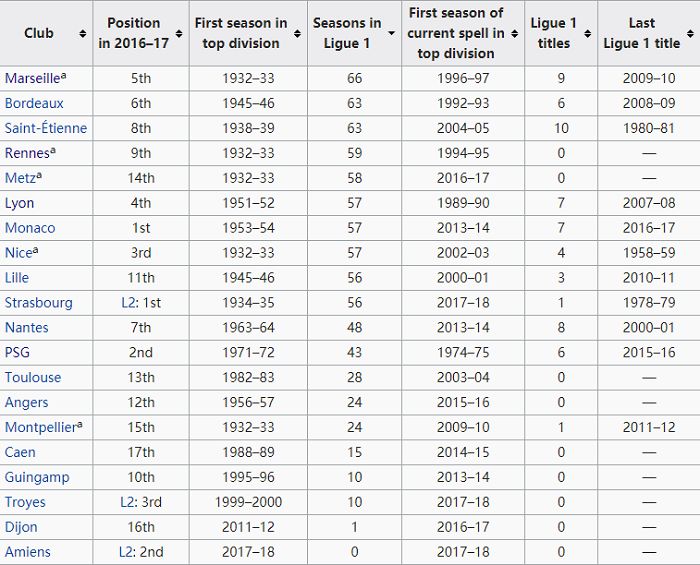Sort by Last Ligue 1 title arrows
This screenshot has height=565, width=700.
(x=690, y=33)
